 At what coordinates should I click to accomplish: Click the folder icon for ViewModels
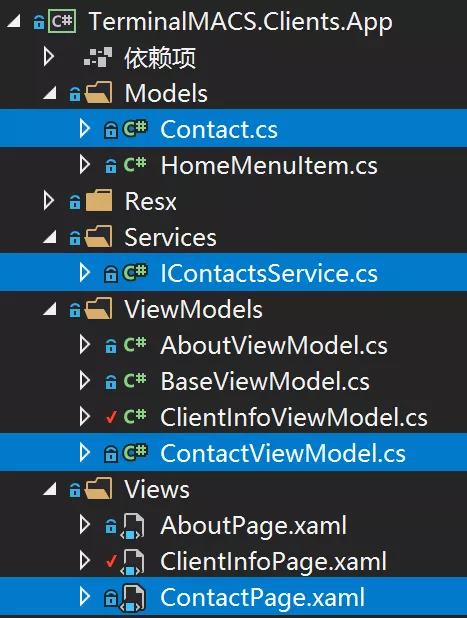coord(99,309)
